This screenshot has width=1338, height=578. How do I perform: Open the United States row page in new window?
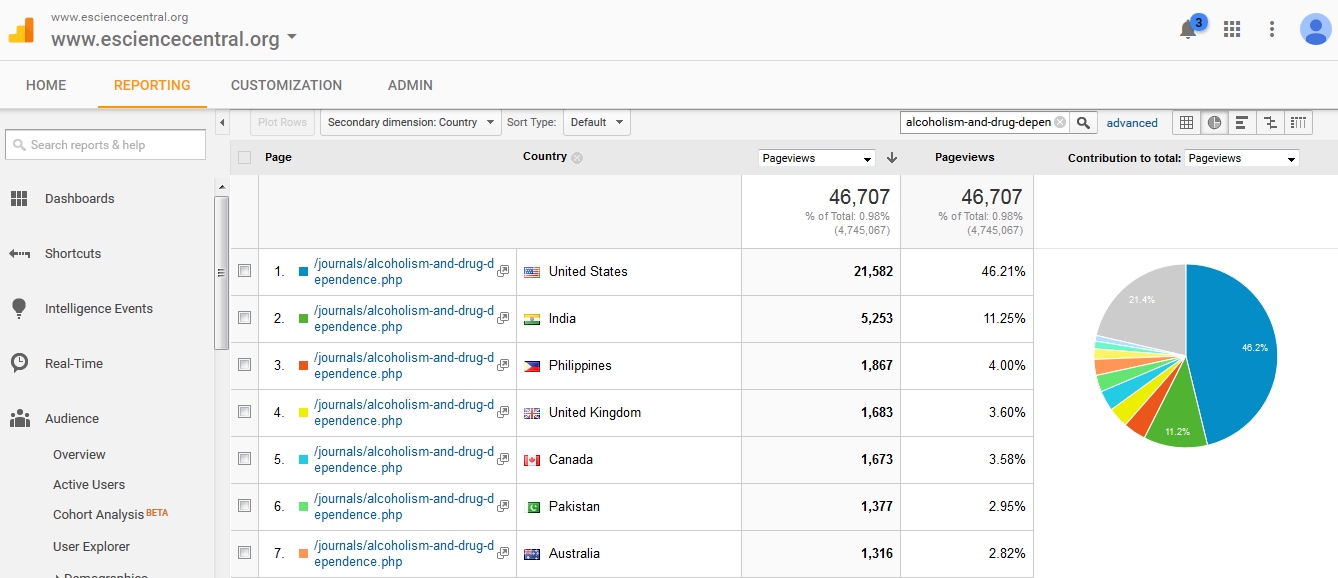tap(503, 271)
